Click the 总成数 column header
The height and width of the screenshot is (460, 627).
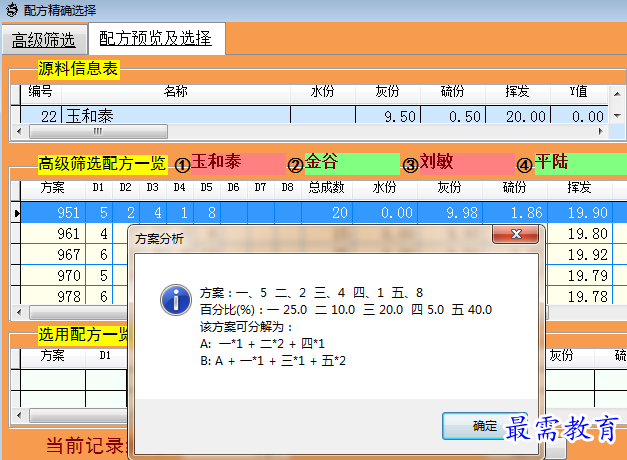point(327,188)
